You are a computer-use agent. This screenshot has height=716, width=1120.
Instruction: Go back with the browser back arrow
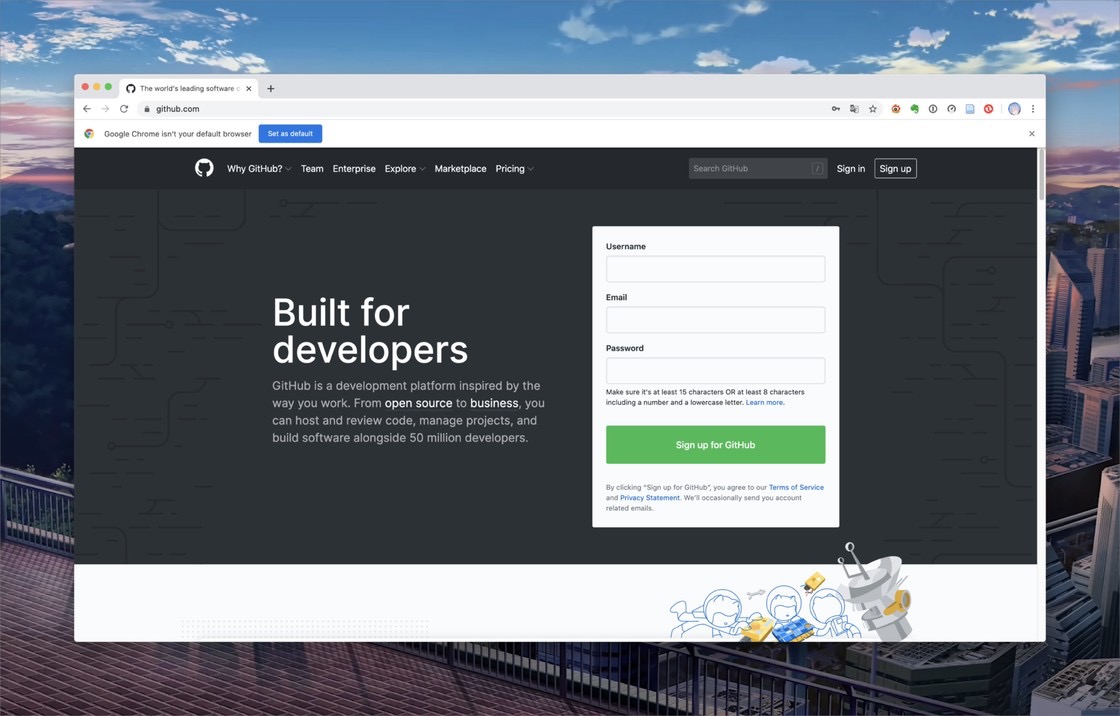click(x=87, y=109)
